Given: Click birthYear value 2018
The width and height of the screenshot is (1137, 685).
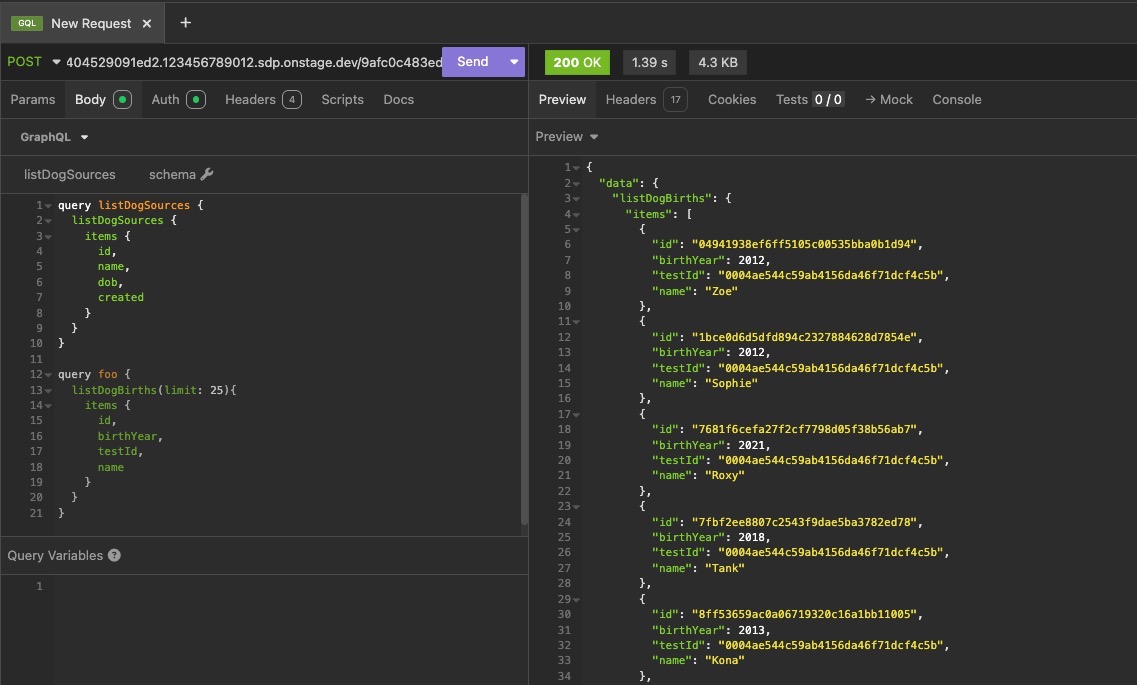Looking at the screenshot, I should point(751,537).
